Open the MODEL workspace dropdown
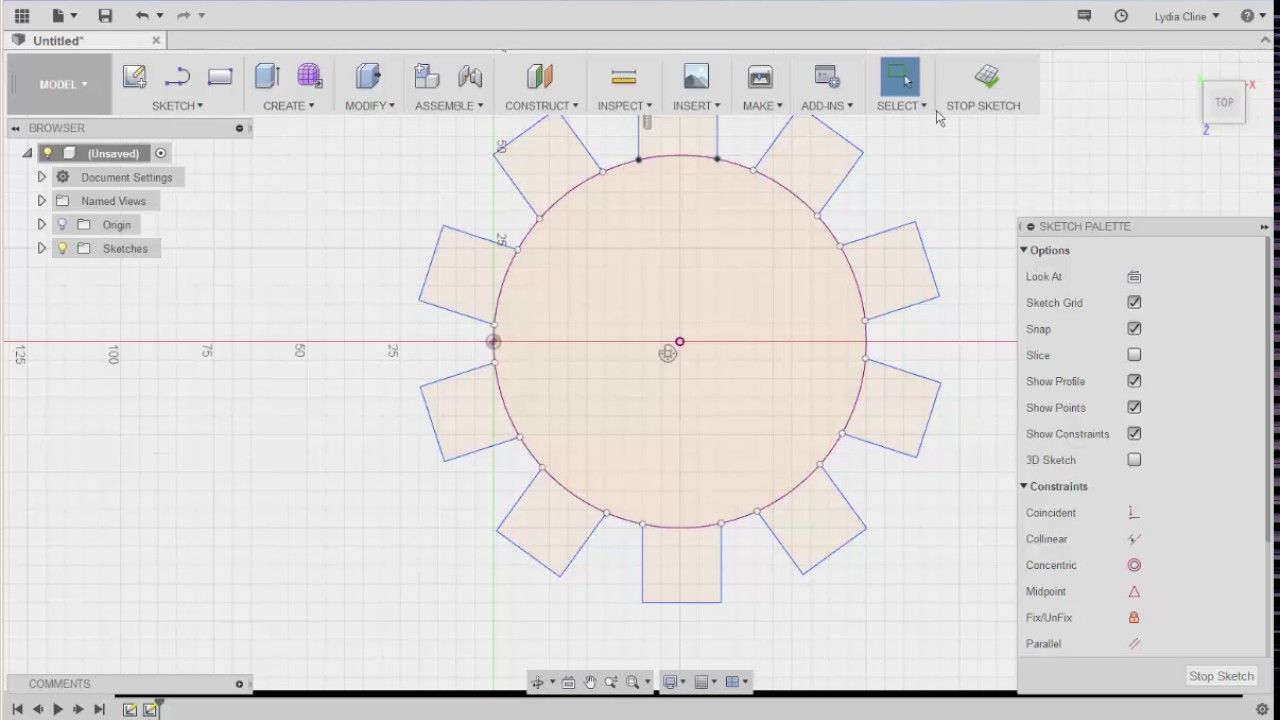This screenshot has height=720, width=1280. pyautogui.click(x=63, y=85)
